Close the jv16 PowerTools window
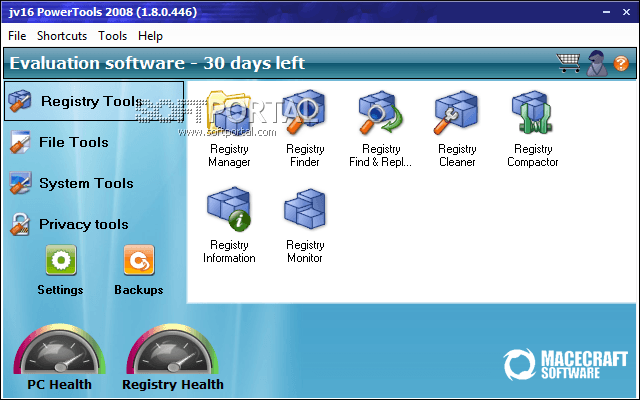Image resolution: width=640 pixels, height=400 pixels. click(x=627, y=12)
